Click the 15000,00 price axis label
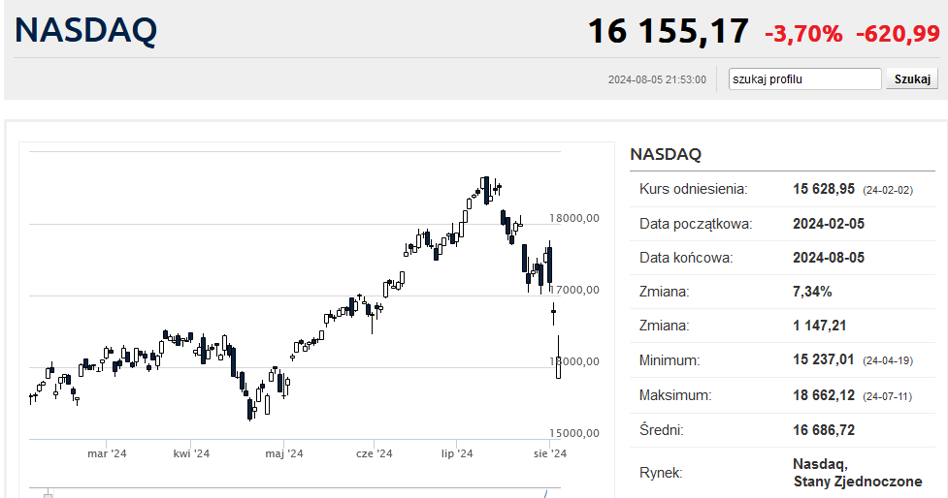 pyautogui.click(x=575, y=433)
